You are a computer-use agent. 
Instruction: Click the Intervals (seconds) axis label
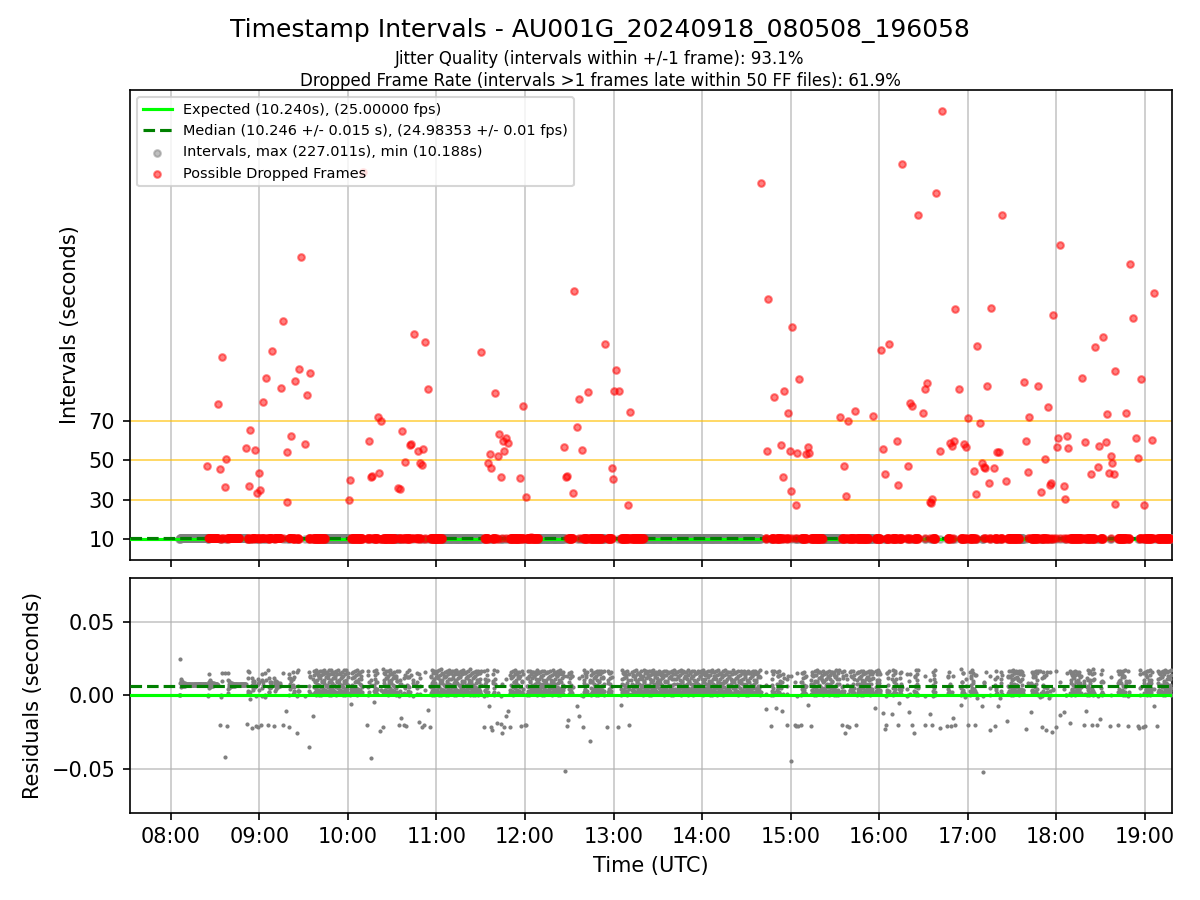tap(68, 325)
